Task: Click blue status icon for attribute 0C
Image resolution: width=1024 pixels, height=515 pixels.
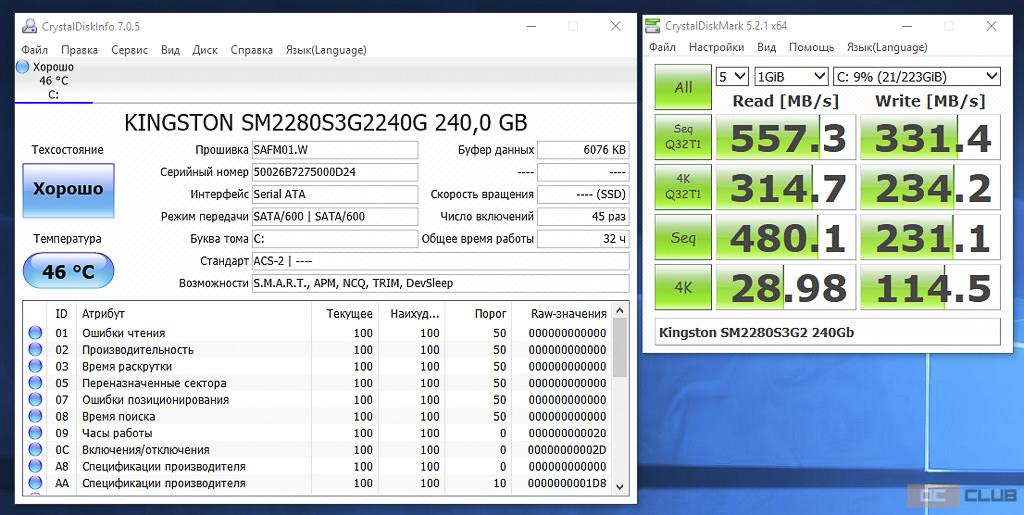Action: coord(35,450)
